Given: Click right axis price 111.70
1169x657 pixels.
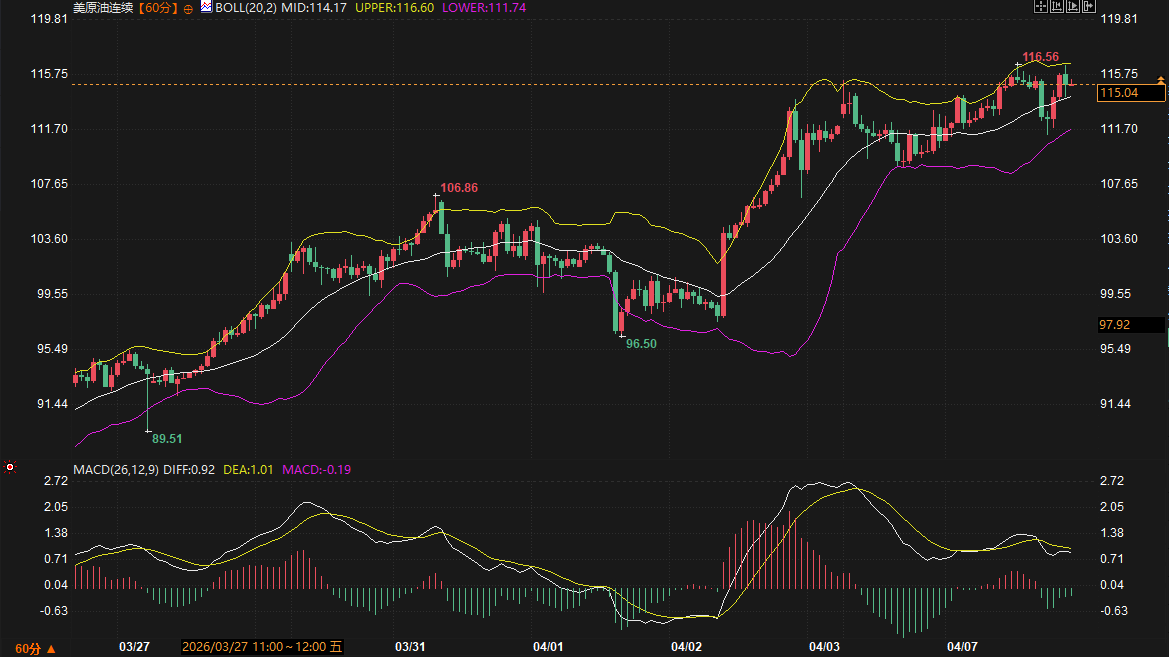Looking at the screenshot, I should pos(1119,129).
